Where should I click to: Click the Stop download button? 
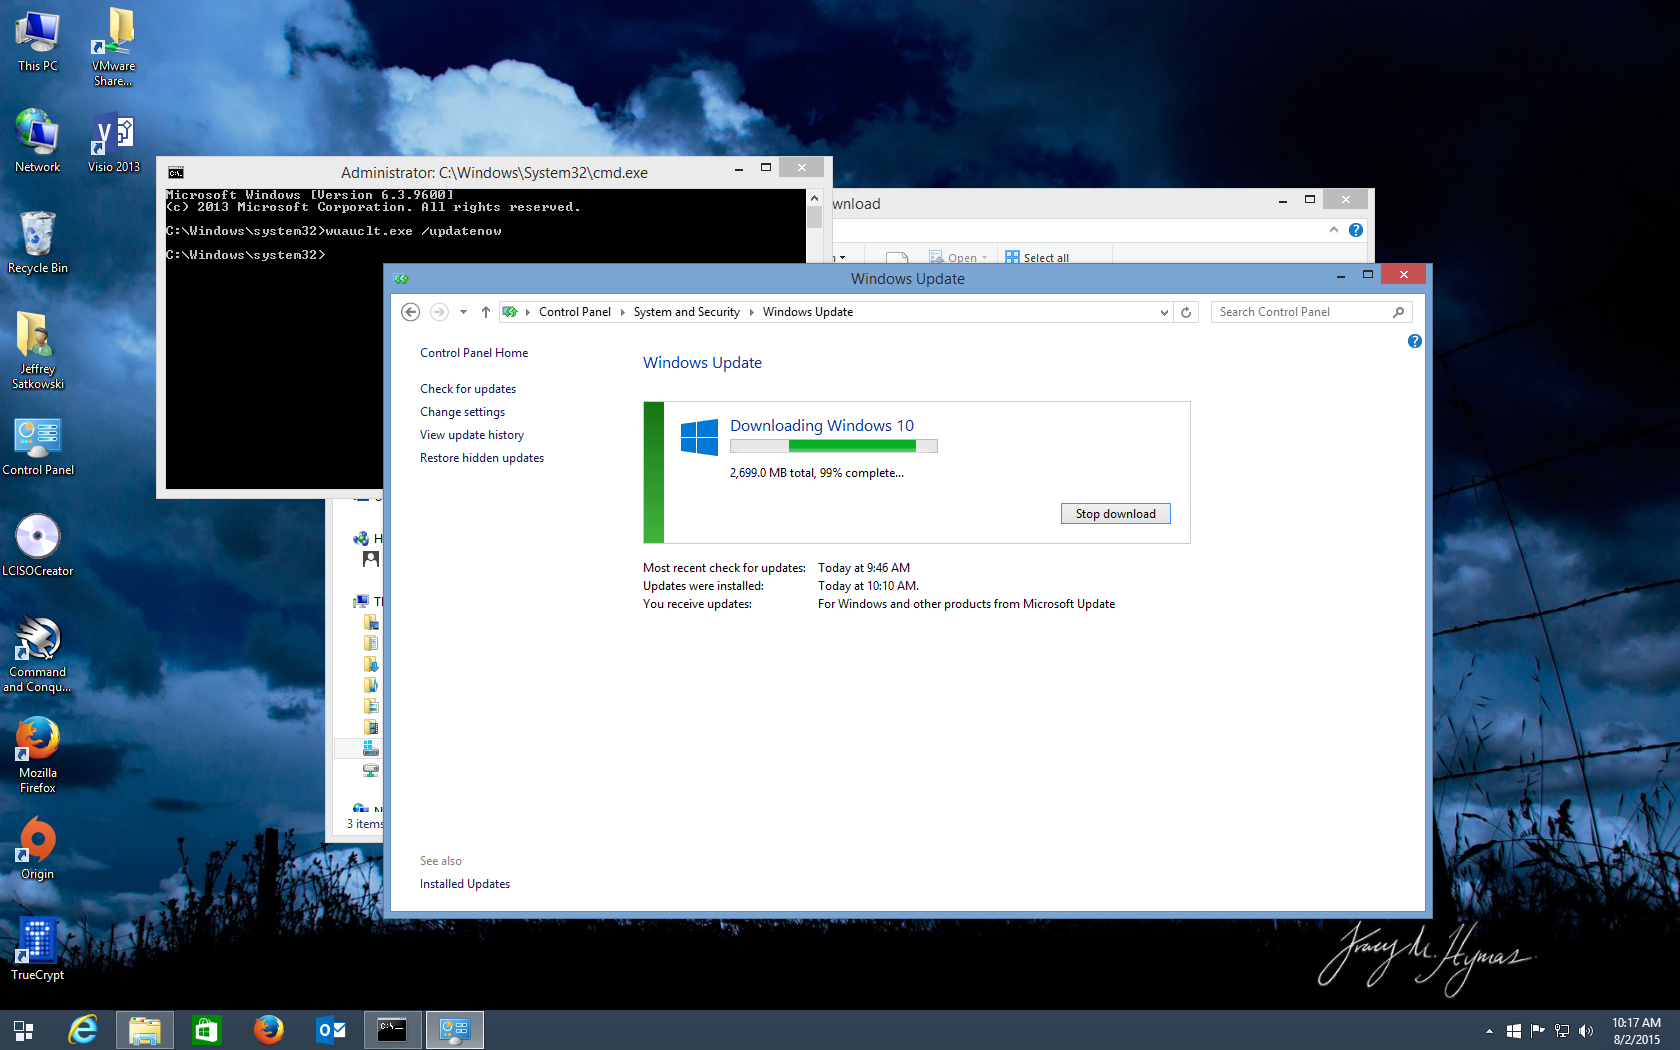pyautogui.click(x=1116, y=514)
